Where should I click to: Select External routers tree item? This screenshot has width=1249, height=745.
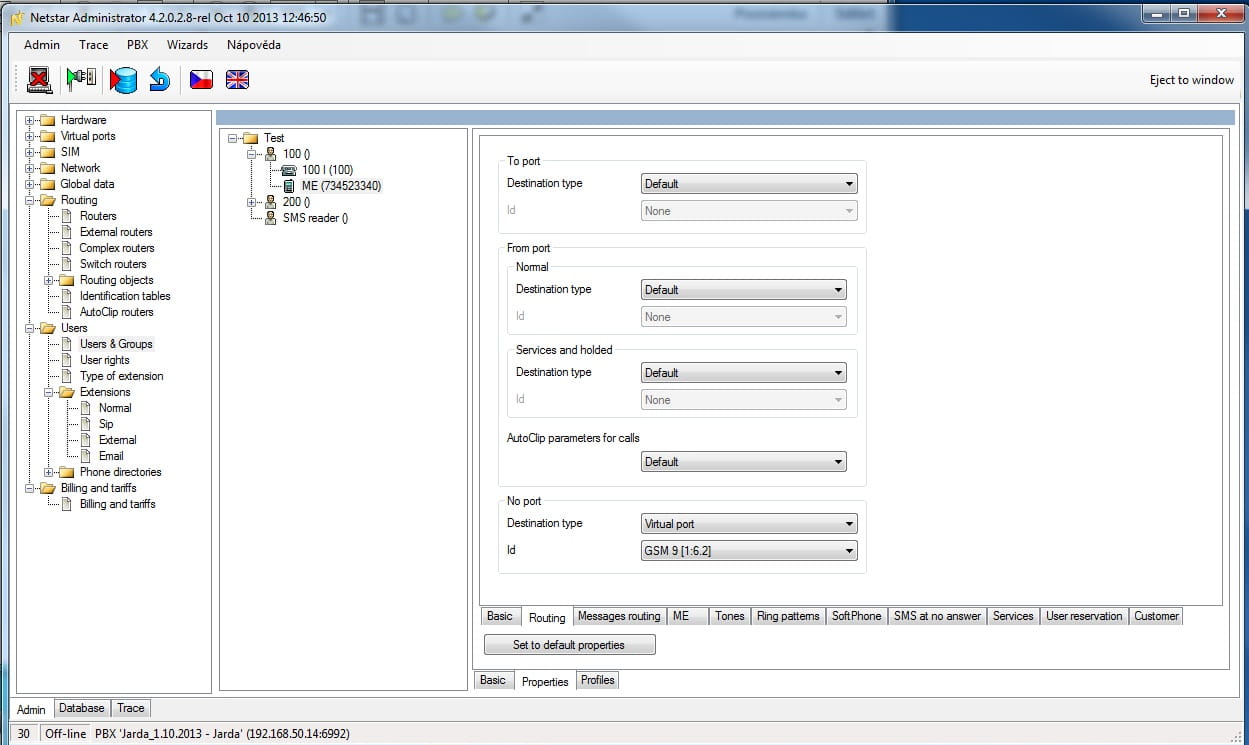coord(116,232)
